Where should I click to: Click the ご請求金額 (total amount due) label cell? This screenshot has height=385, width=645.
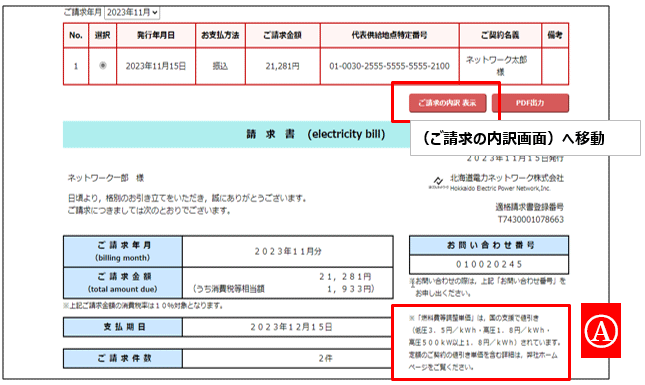[123, 283]
